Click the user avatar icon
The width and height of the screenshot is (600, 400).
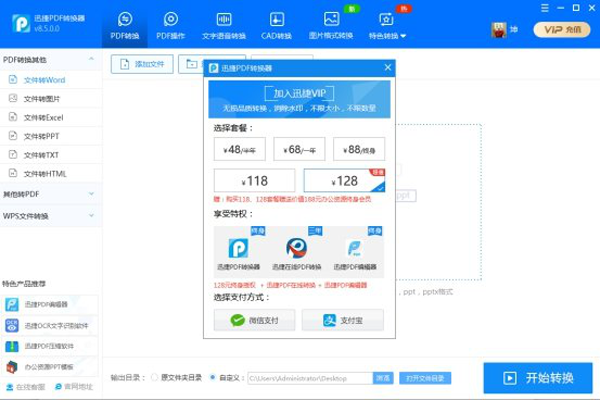tap(497, 29)
